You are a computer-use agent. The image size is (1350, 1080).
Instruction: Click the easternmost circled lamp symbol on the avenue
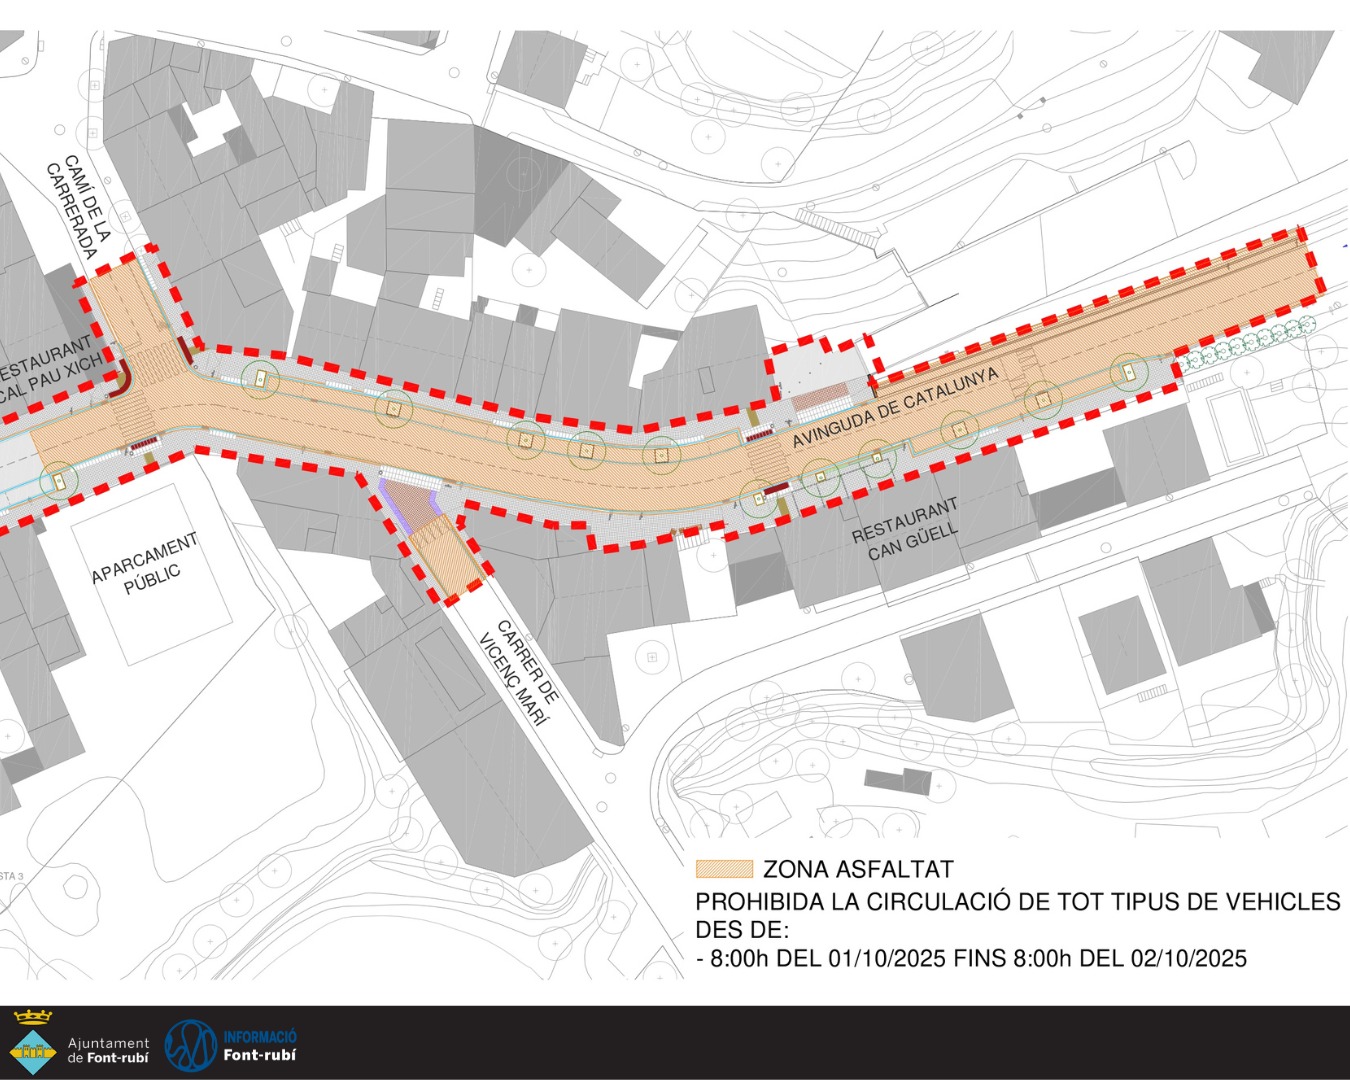point(1129,370)
